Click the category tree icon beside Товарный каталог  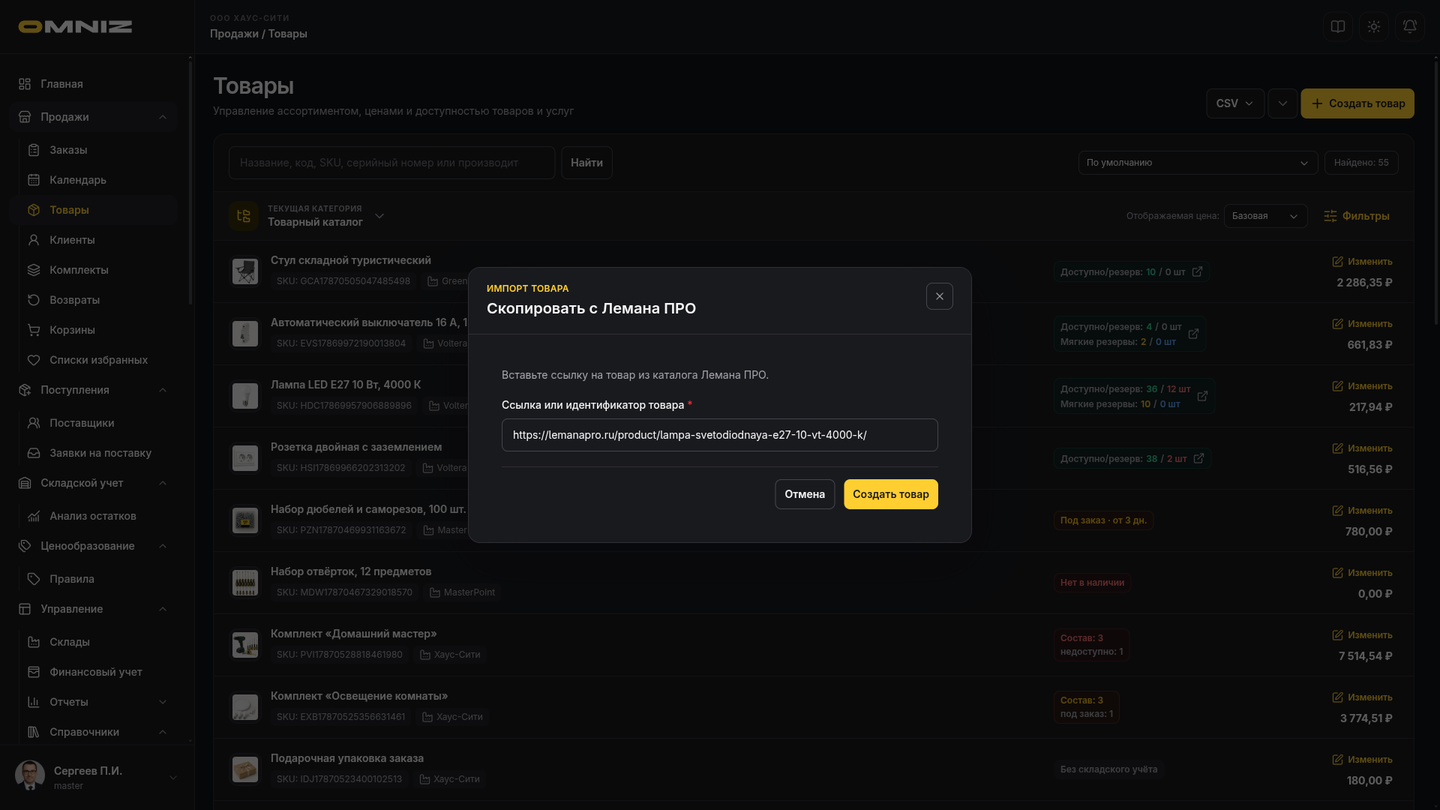click(x=244, y=216)
